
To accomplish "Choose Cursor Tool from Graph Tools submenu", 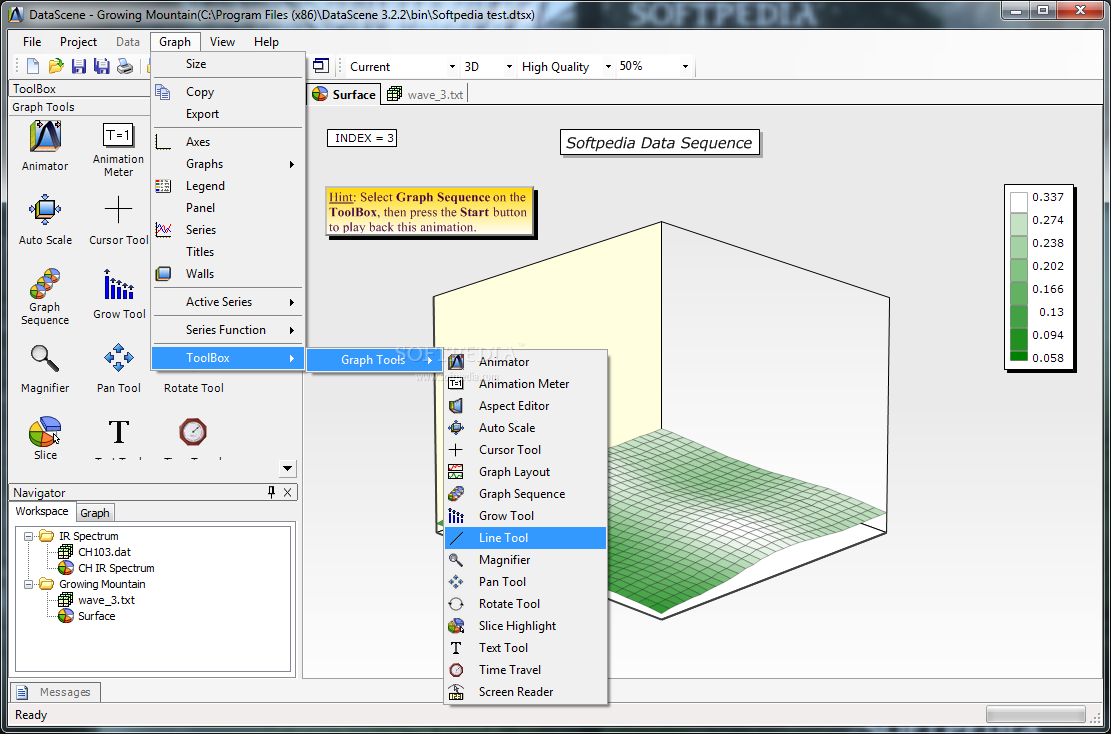I will [525, 450].
